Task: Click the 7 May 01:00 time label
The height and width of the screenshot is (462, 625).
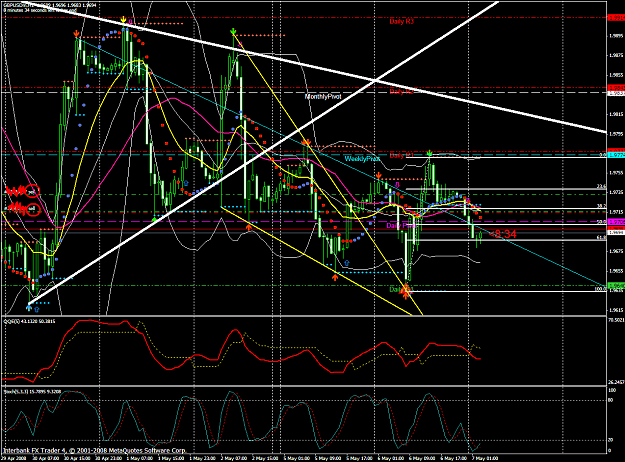Action: [484, 458]
